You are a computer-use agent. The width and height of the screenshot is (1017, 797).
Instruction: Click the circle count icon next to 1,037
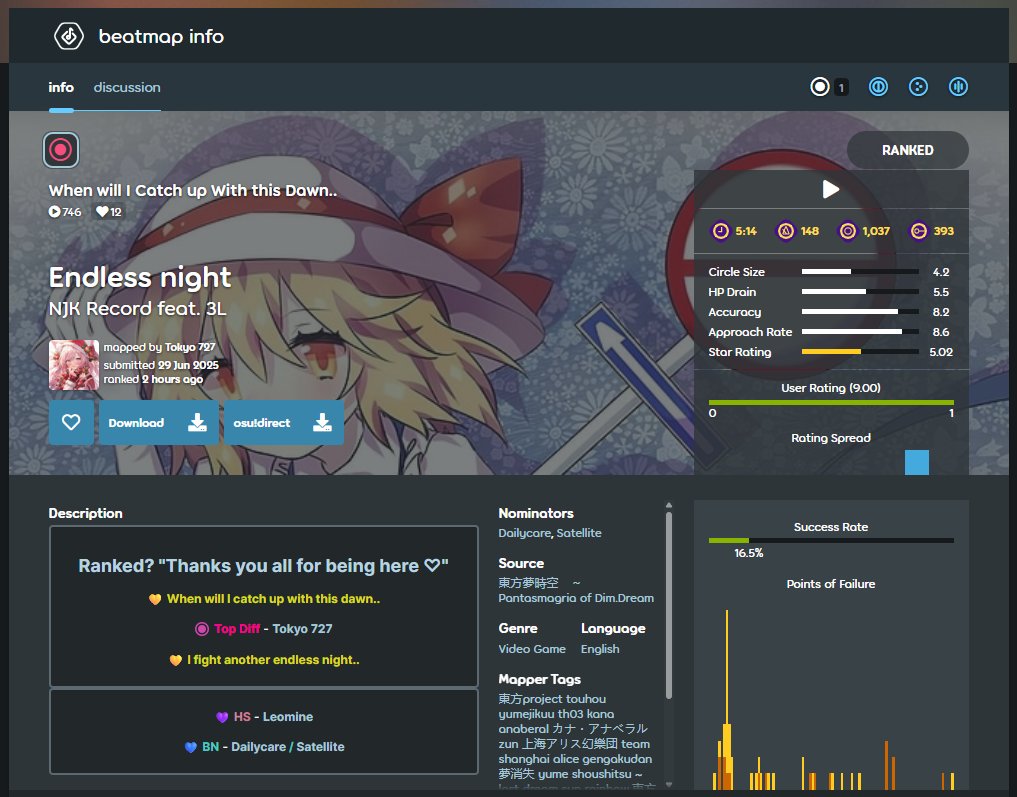[848, 231]
